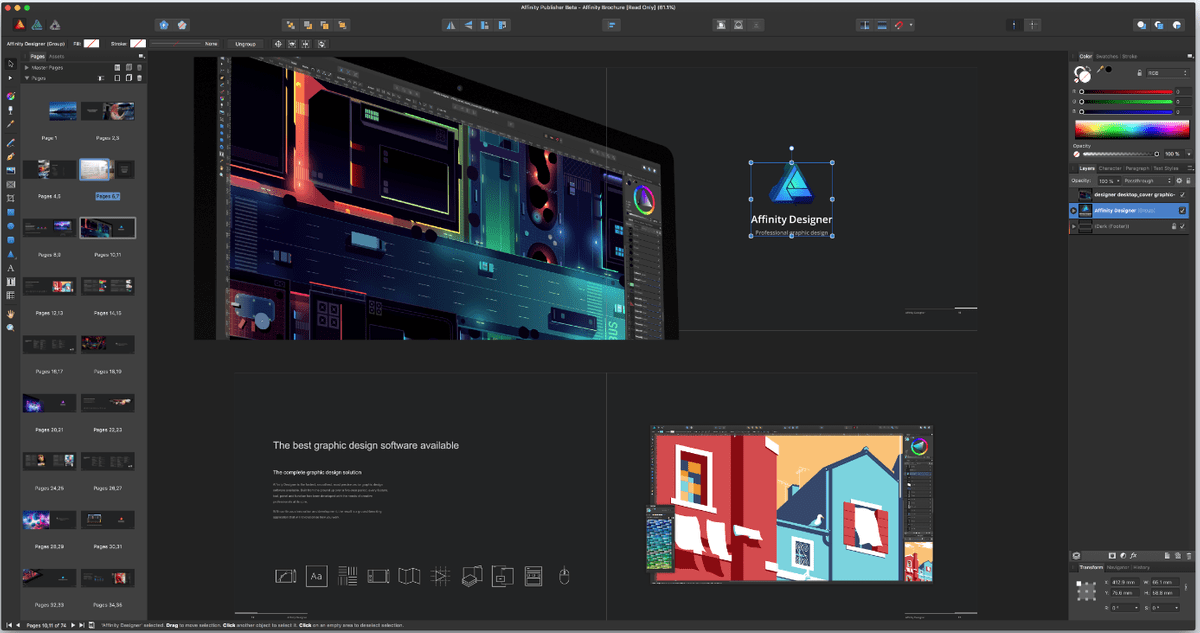The width and height of the screenshot is (1200, 633).
Task: Click the Move to Front arrange icon
Action: pos(343,24)
